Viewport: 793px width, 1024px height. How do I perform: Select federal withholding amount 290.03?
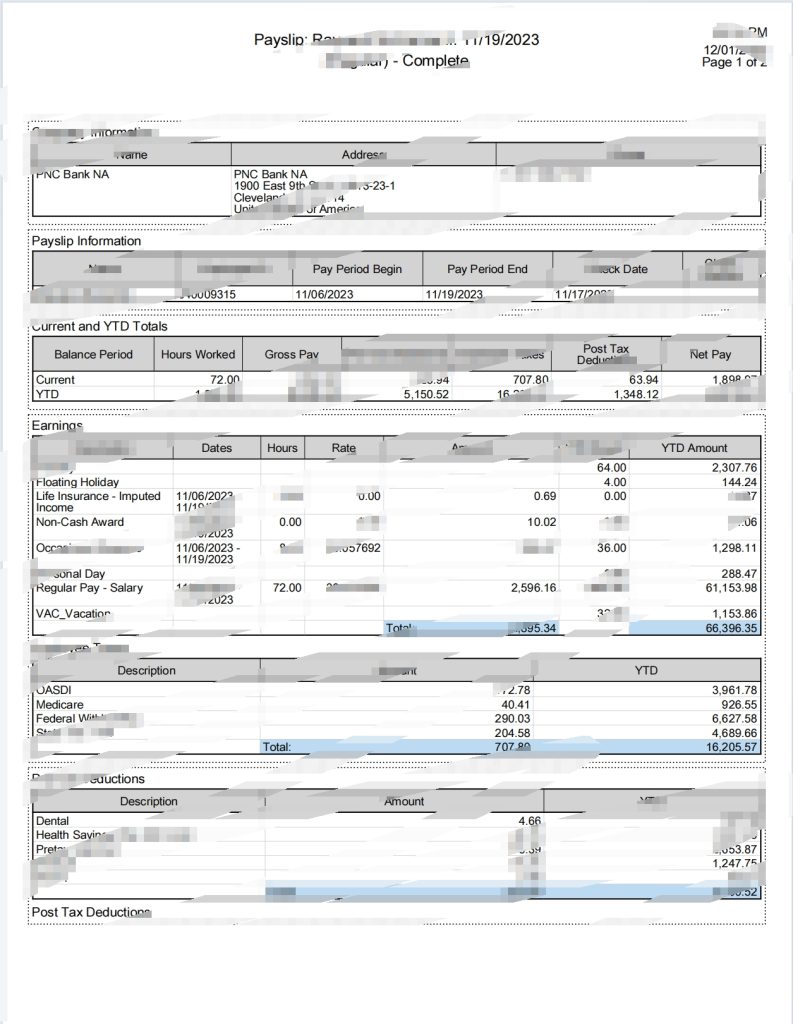(x=512, y=718)
